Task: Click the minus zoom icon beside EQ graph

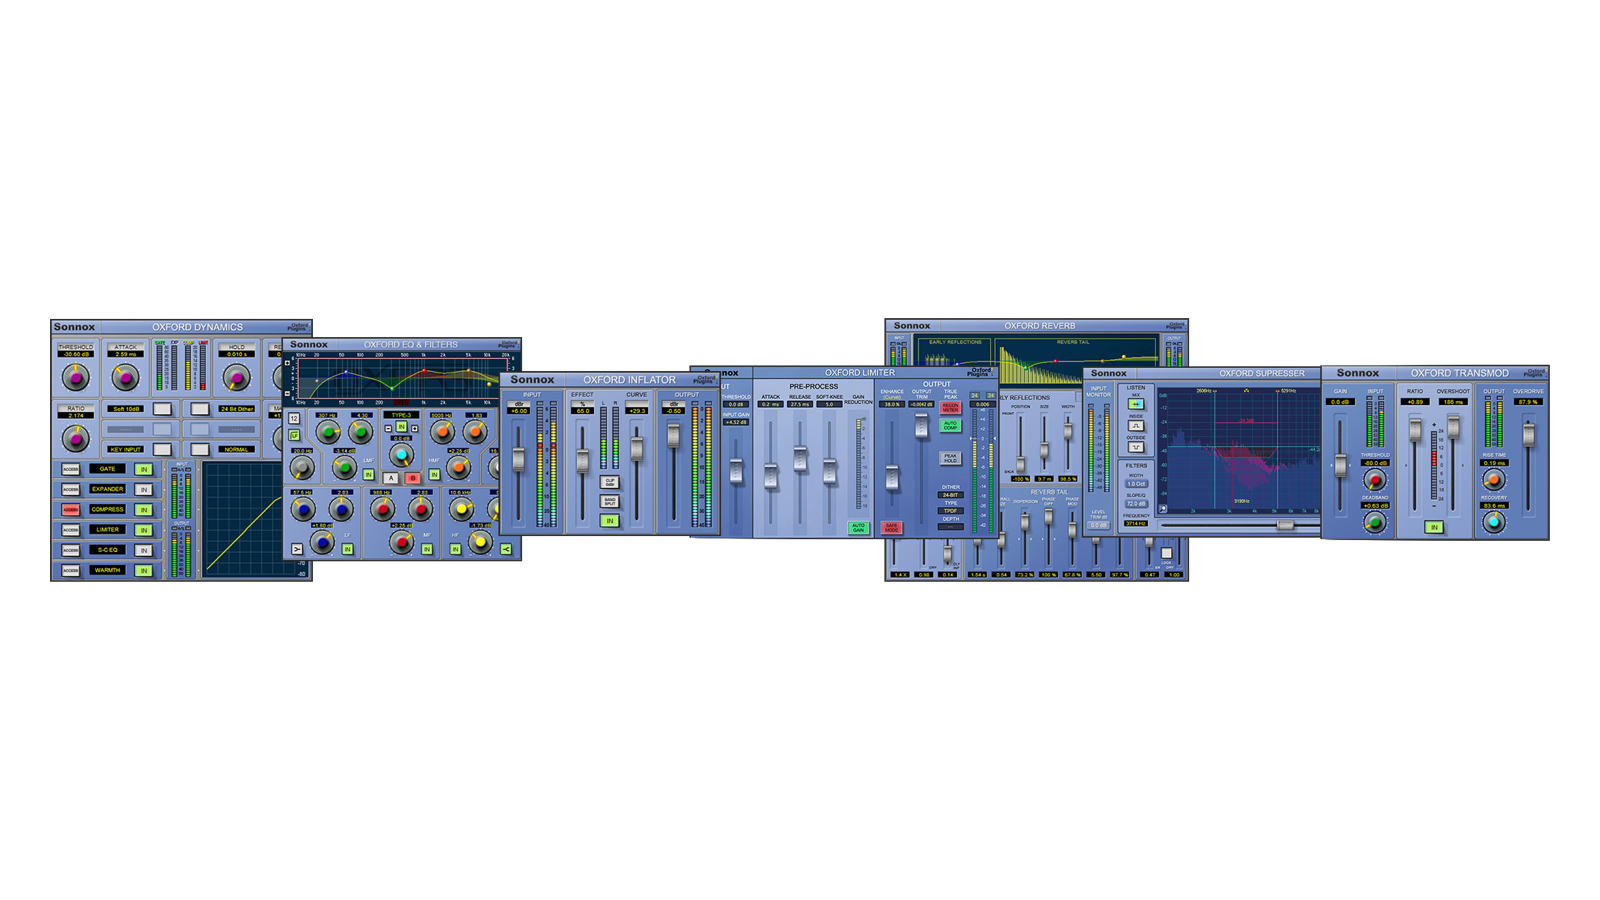Action: point(287,393)
